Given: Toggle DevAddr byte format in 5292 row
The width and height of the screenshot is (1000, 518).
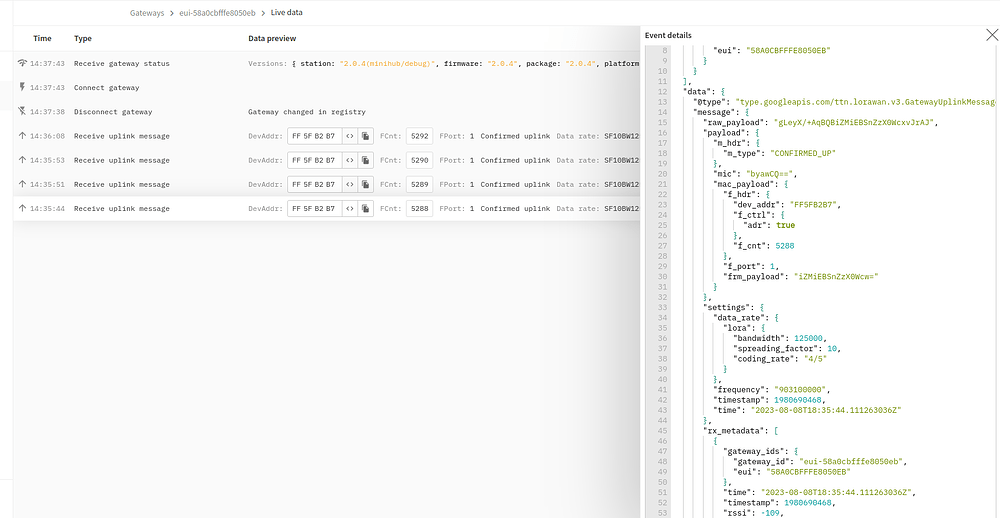Looking at the screenshot, I should (x=350, y=136).
